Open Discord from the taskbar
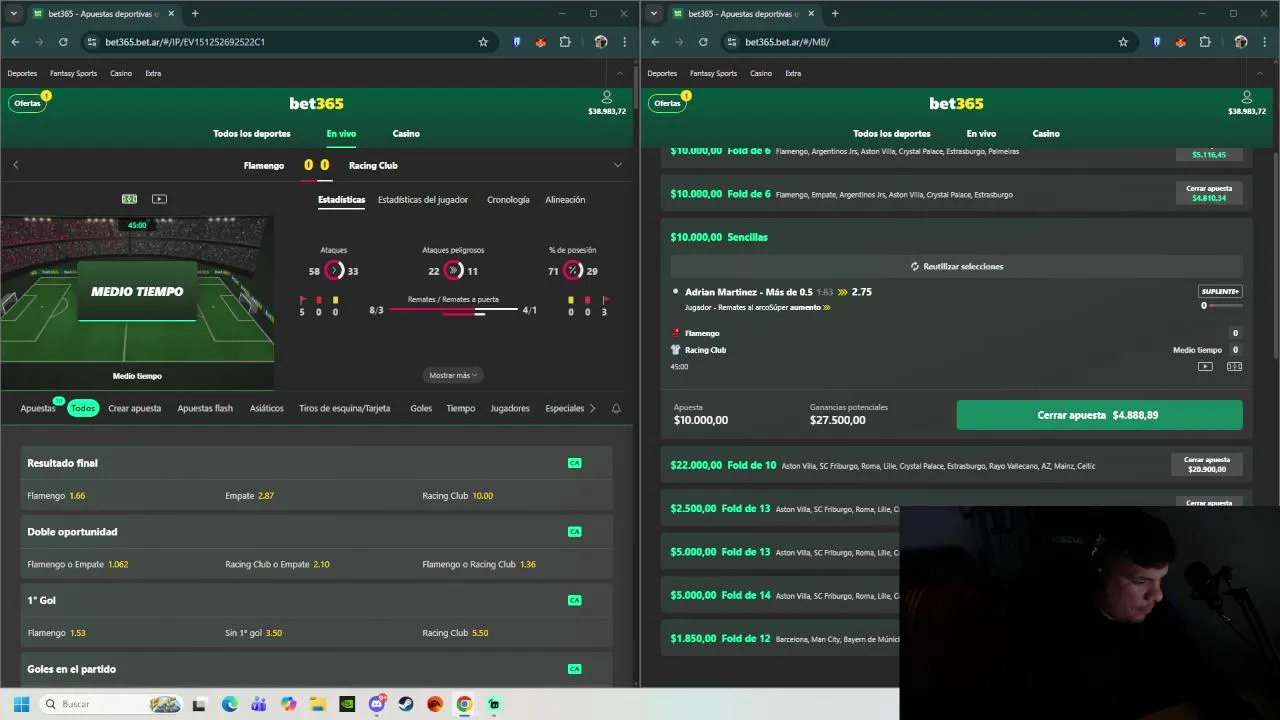 (377, 704)
